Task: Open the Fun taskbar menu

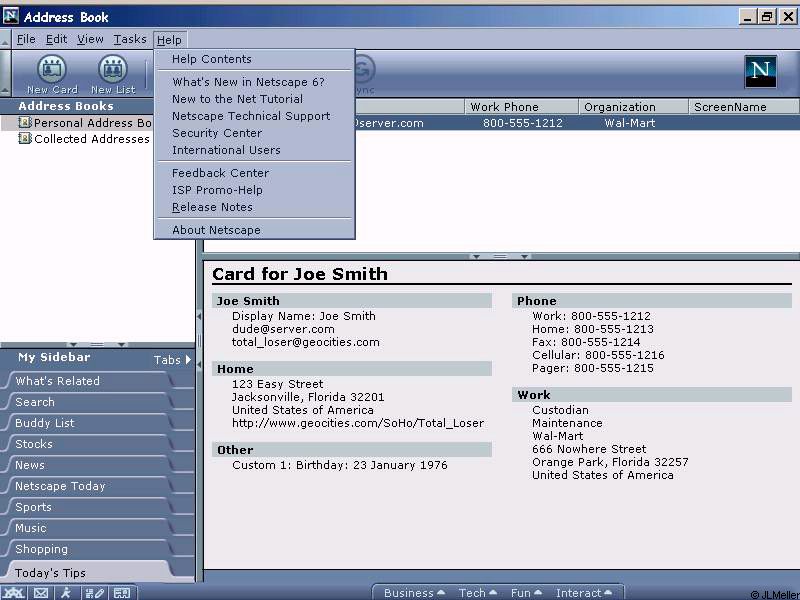Action: [x=526, y=593]
